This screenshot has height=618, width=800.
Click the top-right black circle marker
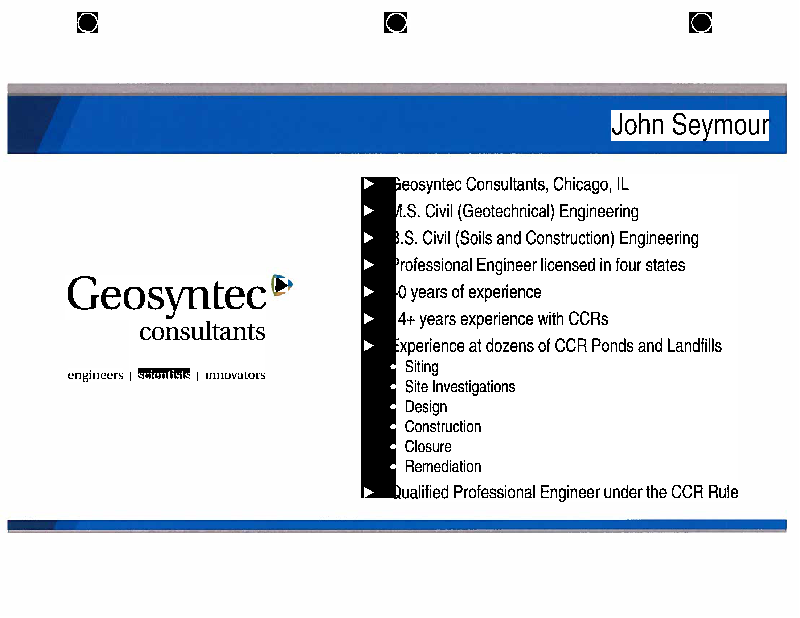[x=701, y=23]
